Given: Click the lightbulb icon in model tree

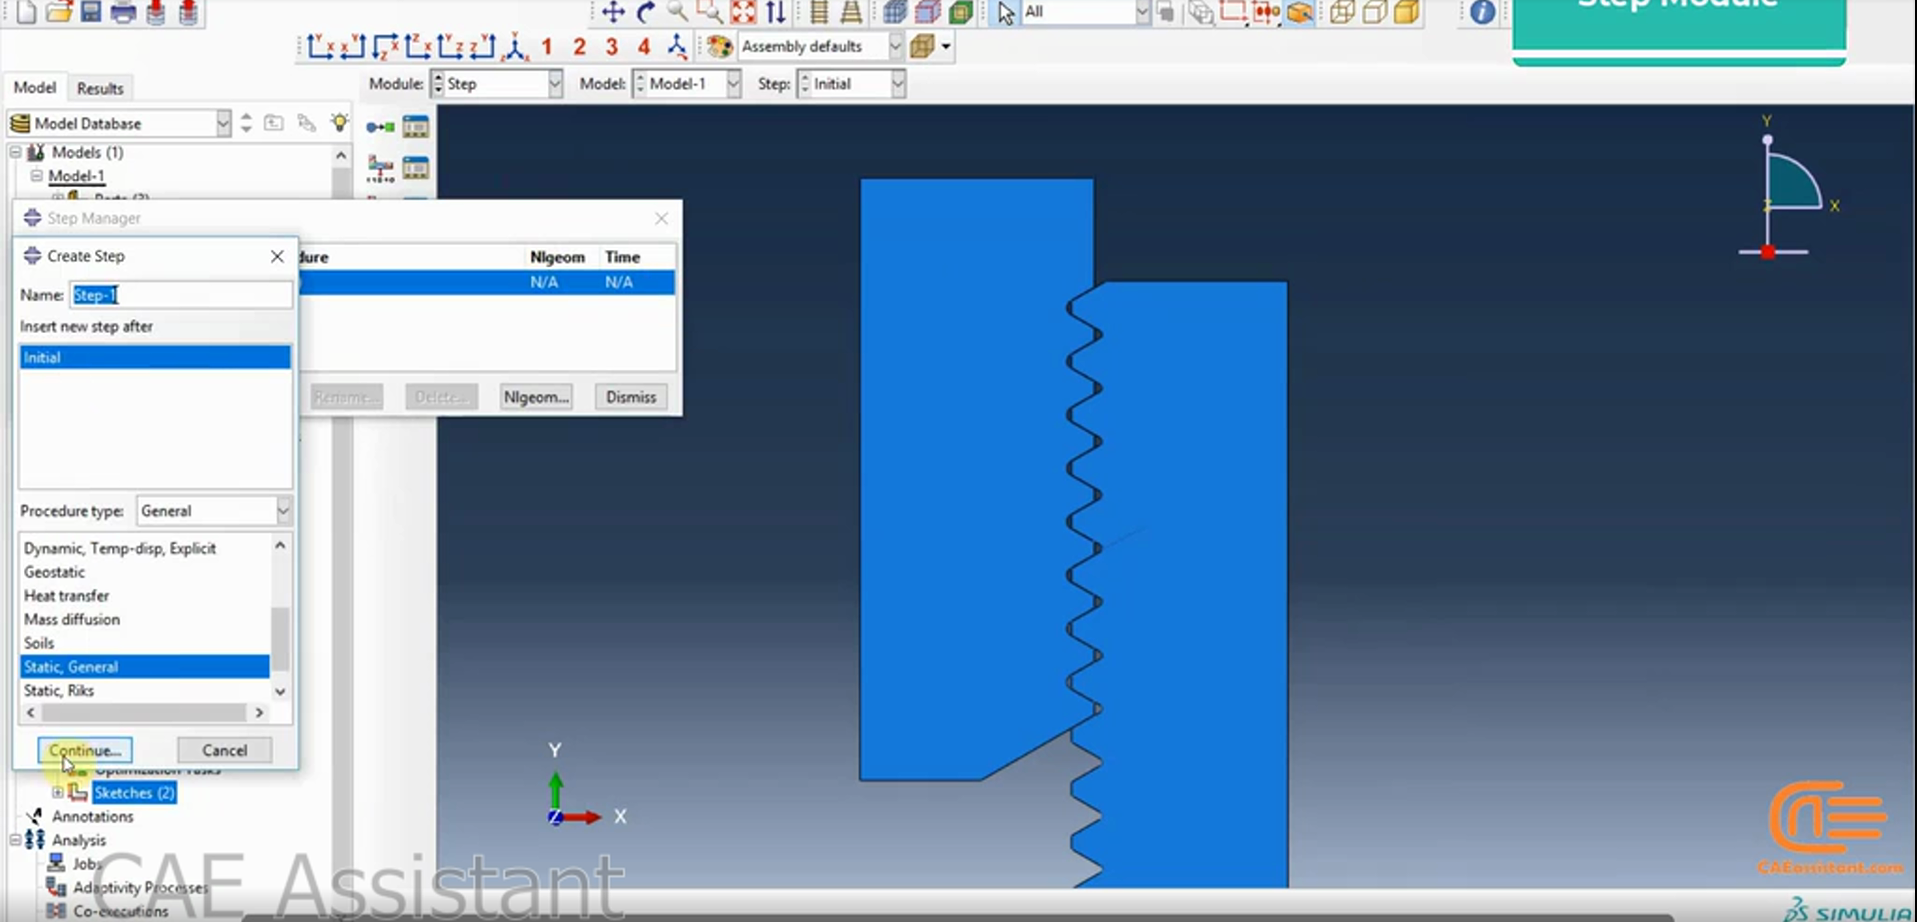Looking at the screenshot, I should pos(340,122).
